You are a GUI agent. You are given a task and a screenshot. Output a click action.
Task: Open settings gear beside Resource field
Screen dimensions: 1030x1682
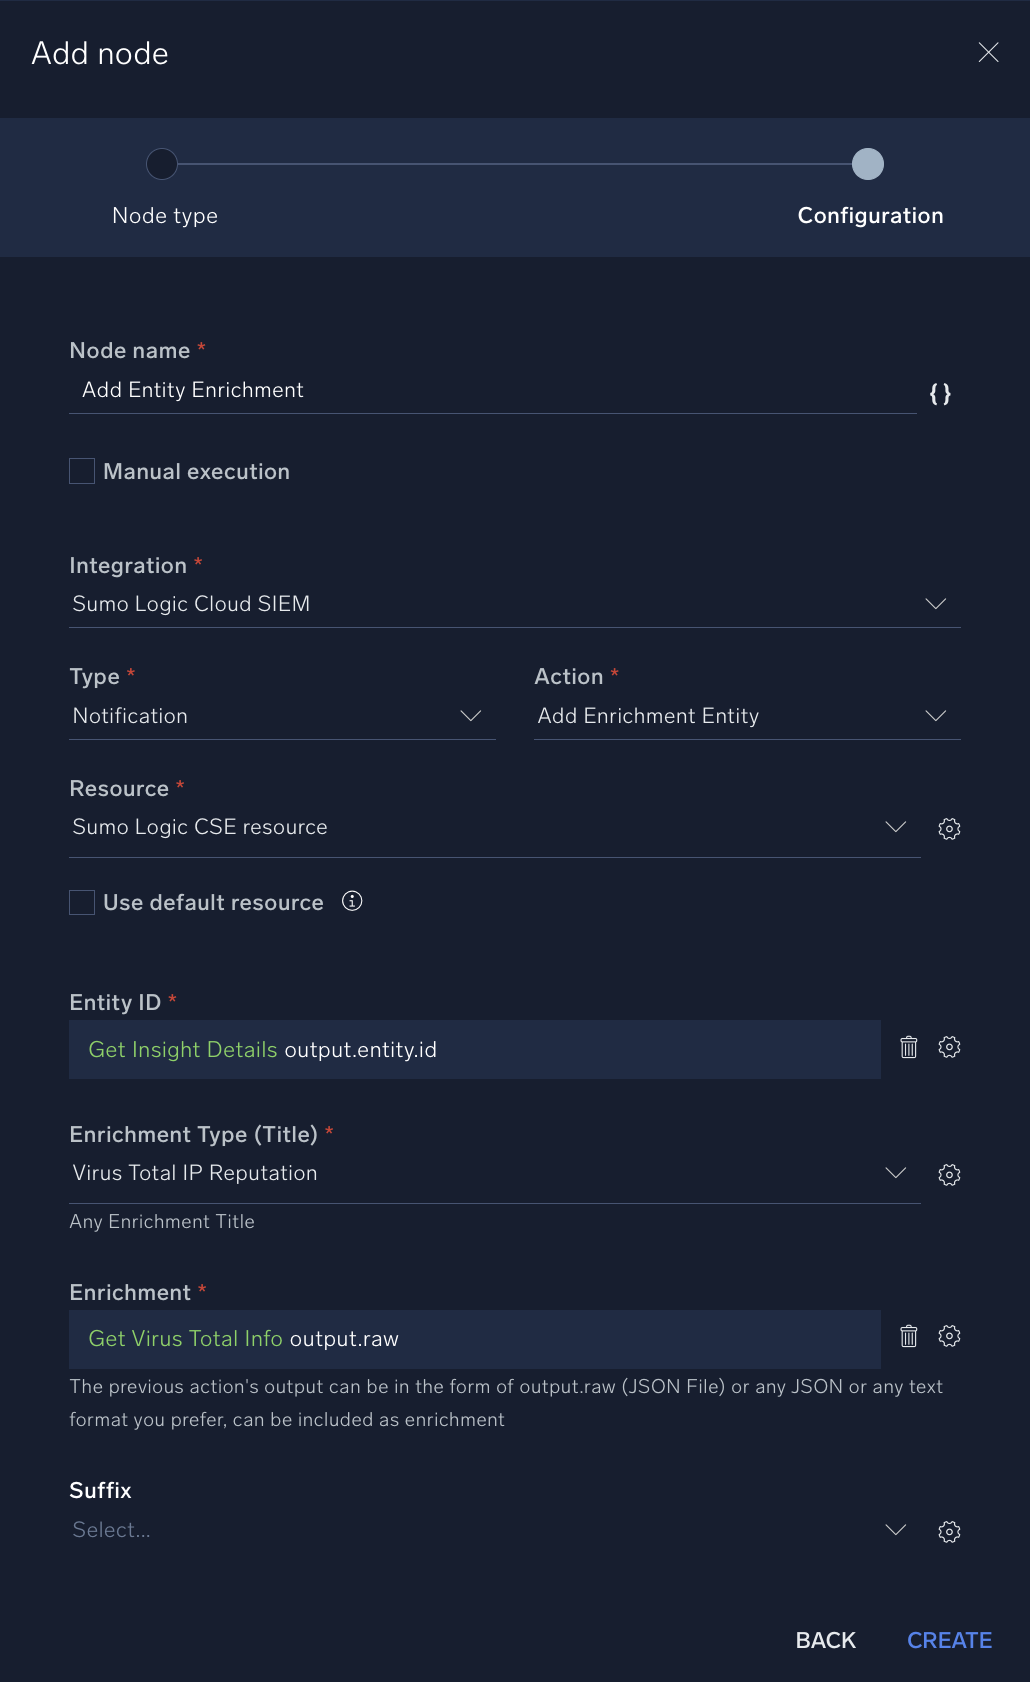949,828
